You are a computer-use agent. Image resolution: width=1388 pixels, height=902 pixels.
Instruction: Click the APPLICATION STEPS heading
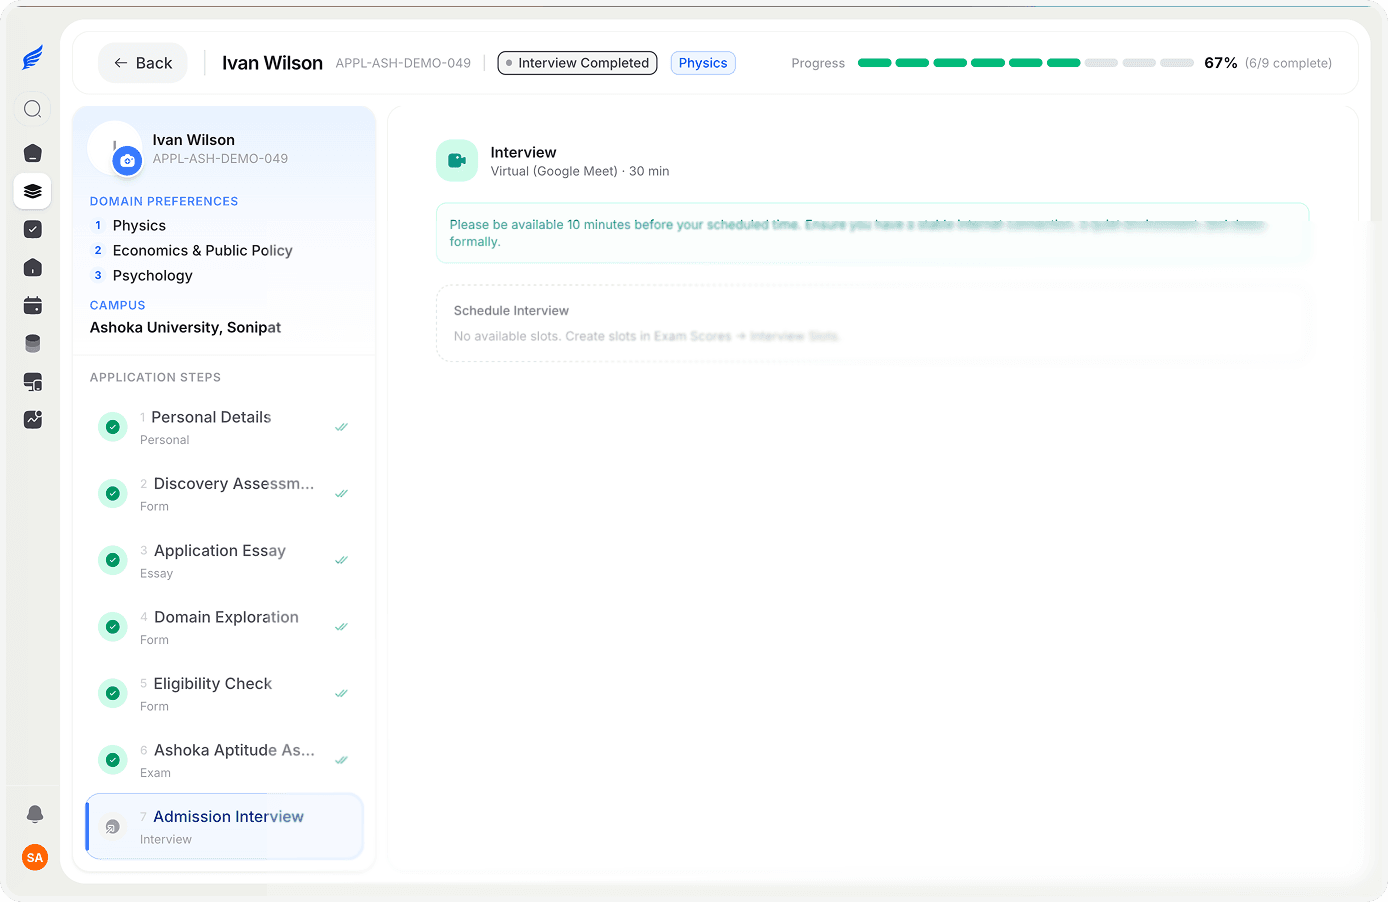point(155,378)
